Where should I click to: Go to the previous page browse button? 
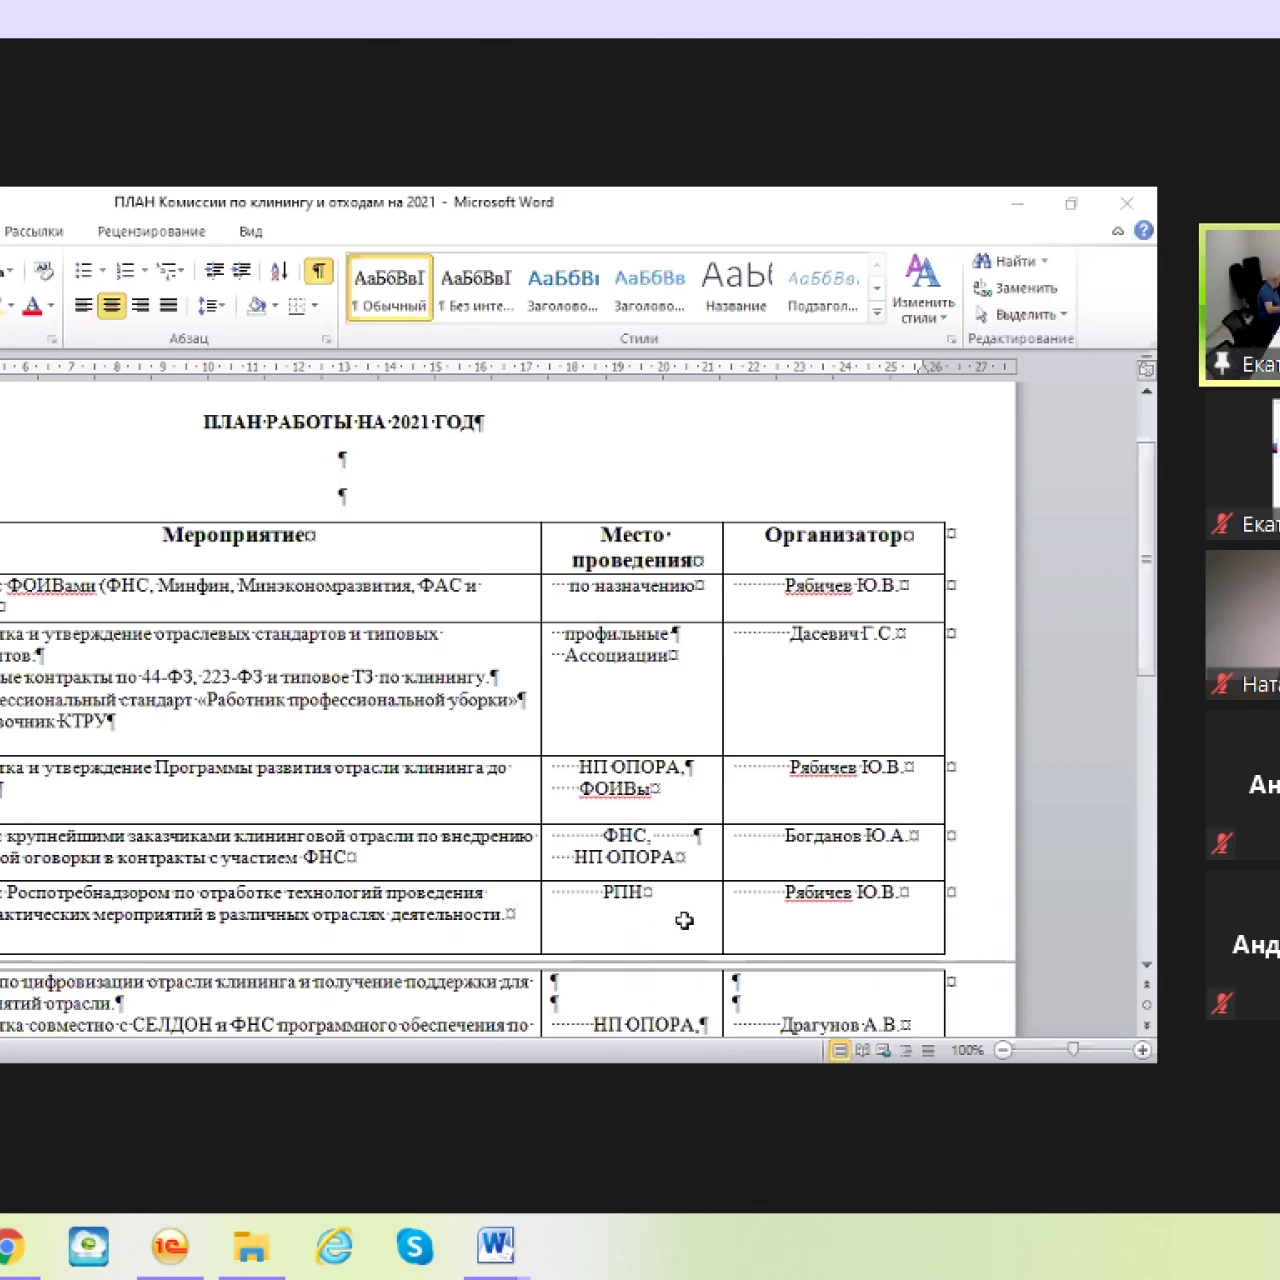1146,985
